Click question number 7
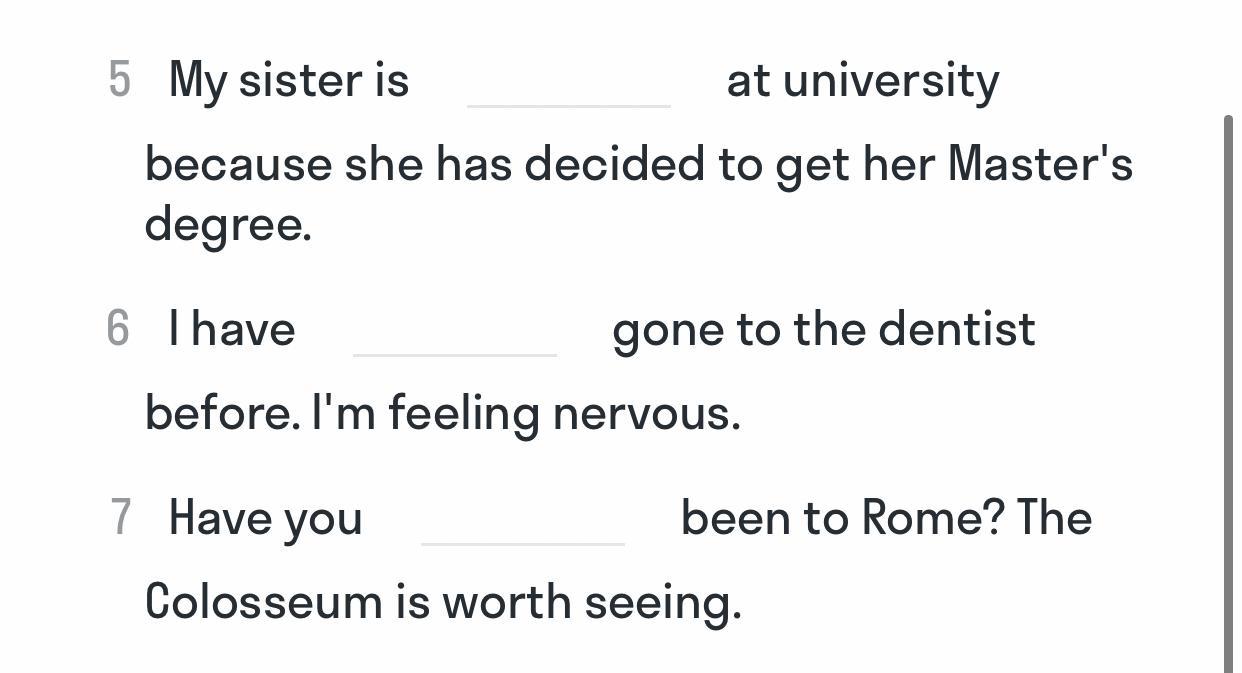 tap(120, 518)
